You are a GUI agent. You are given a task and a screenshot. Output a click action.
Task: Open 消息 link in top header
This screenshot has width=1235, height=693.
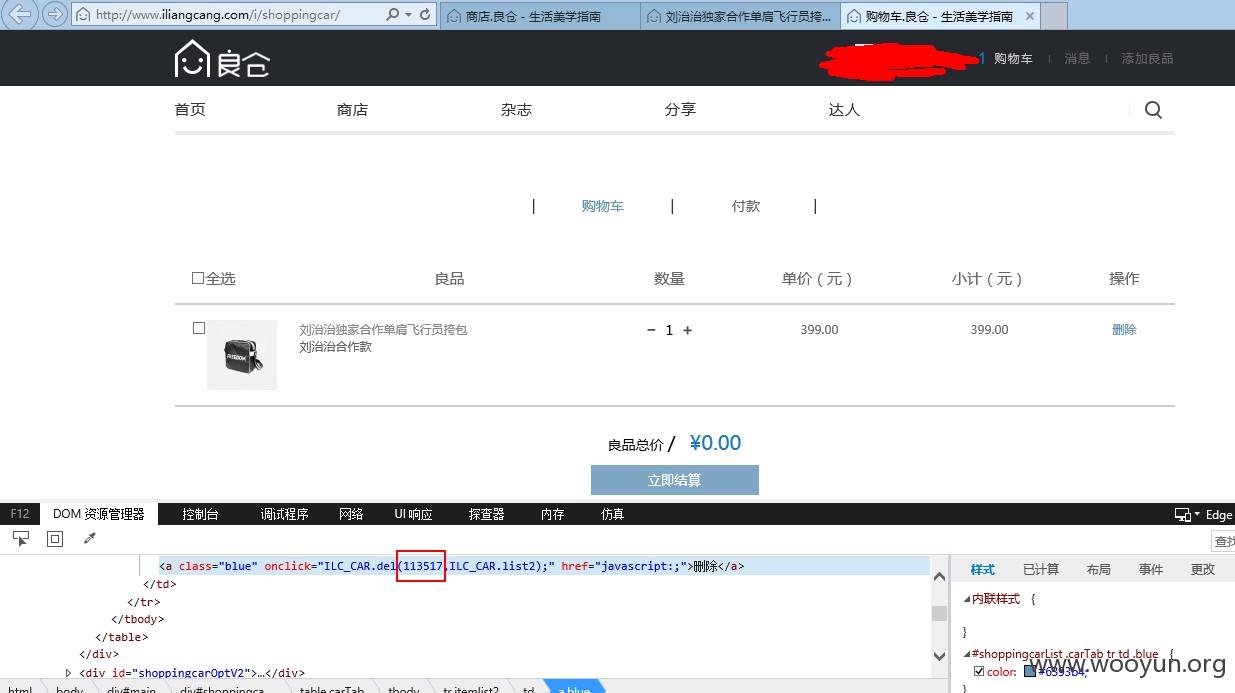tap(1077, 59)
